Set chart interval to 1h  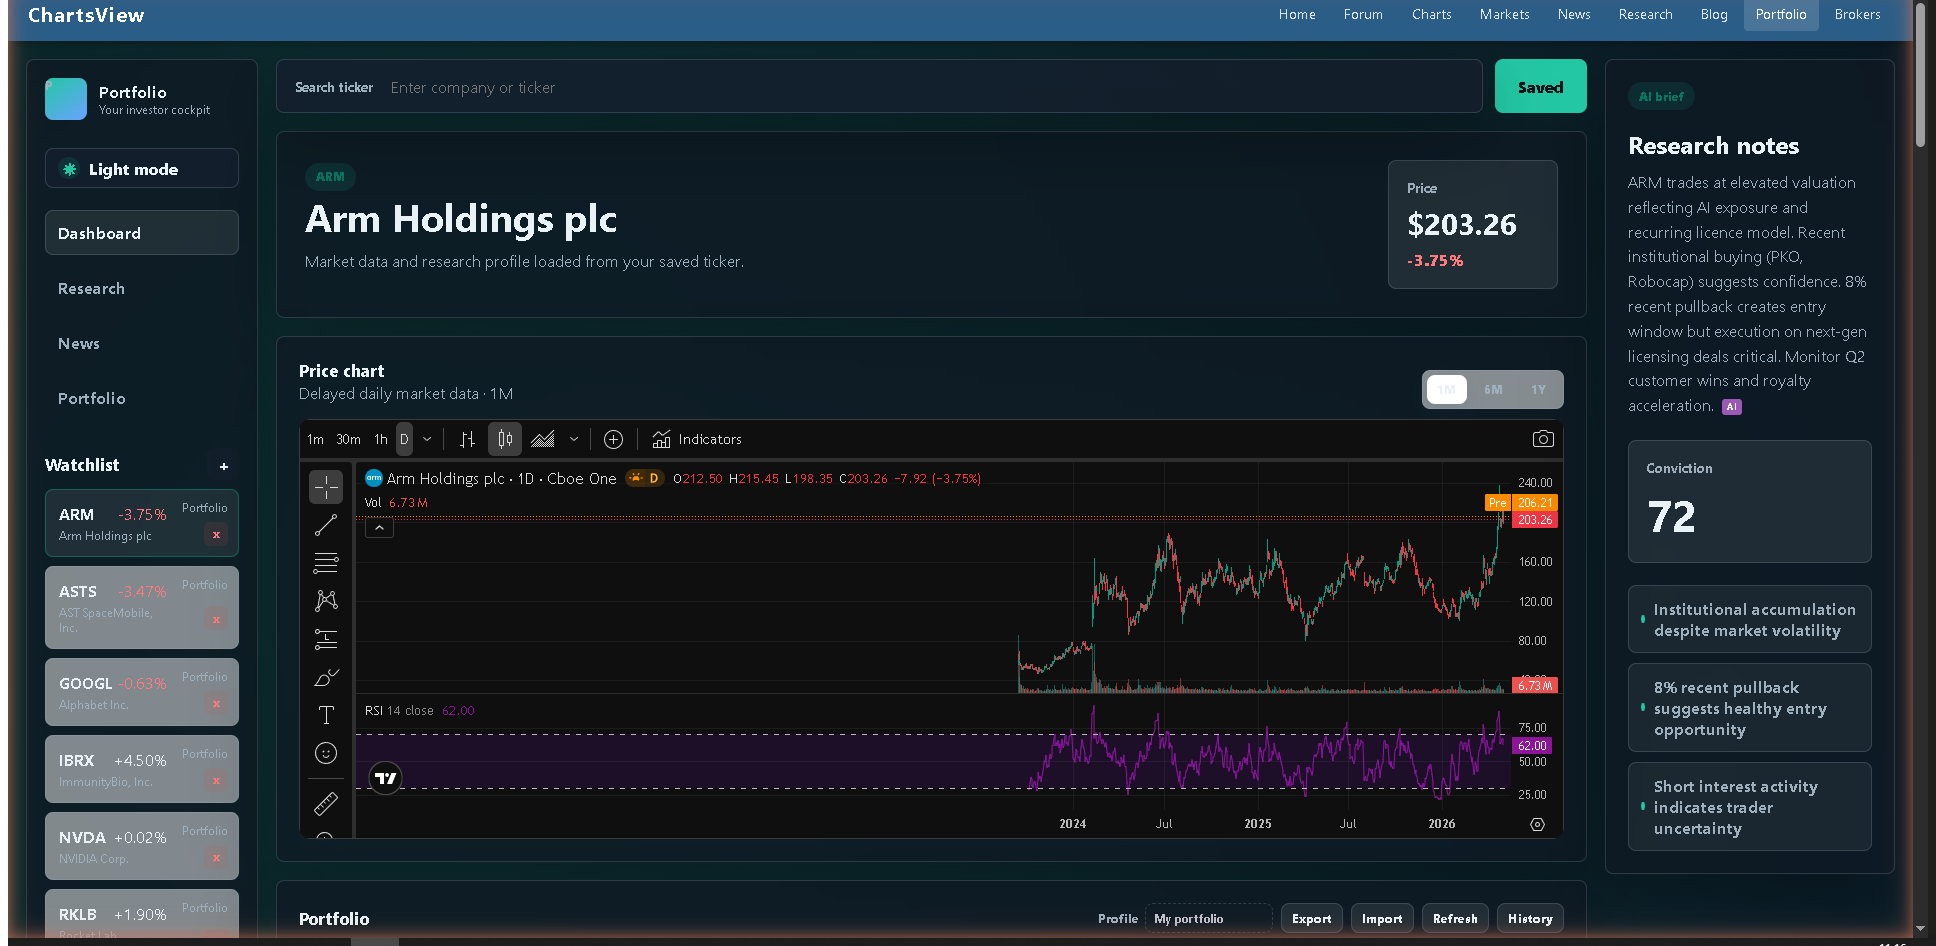381,439
